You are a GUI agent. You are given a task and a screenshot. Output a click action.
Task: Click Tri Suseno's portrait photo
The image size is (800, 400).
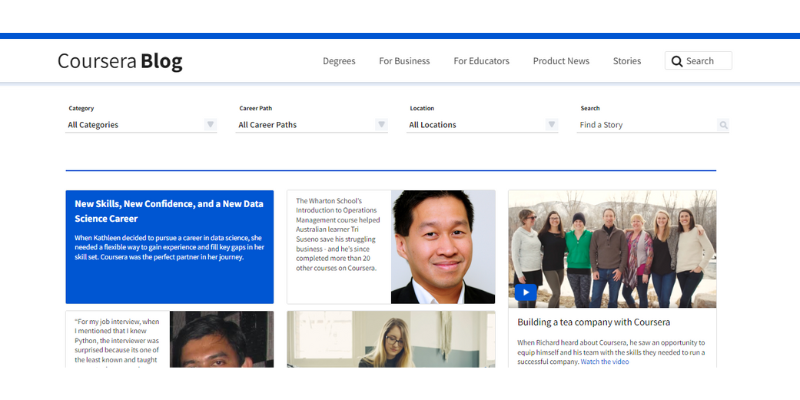click(x=443, y=247)
